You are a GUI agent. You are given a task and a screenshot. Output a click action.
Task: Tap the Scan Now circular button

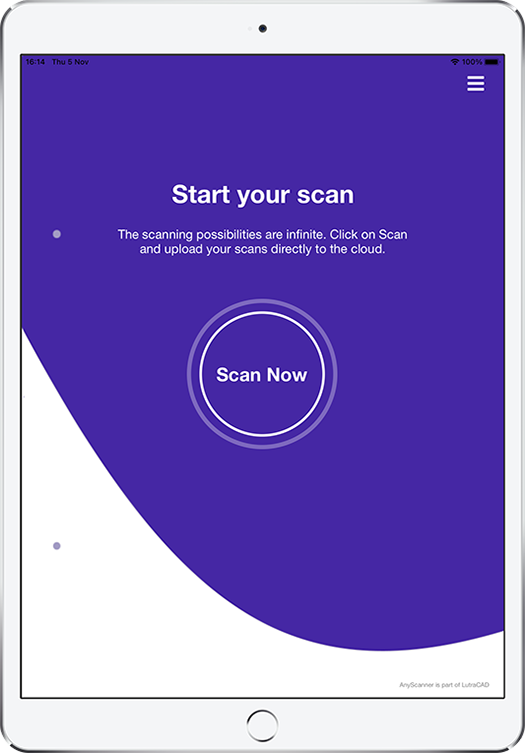(262, 374)
